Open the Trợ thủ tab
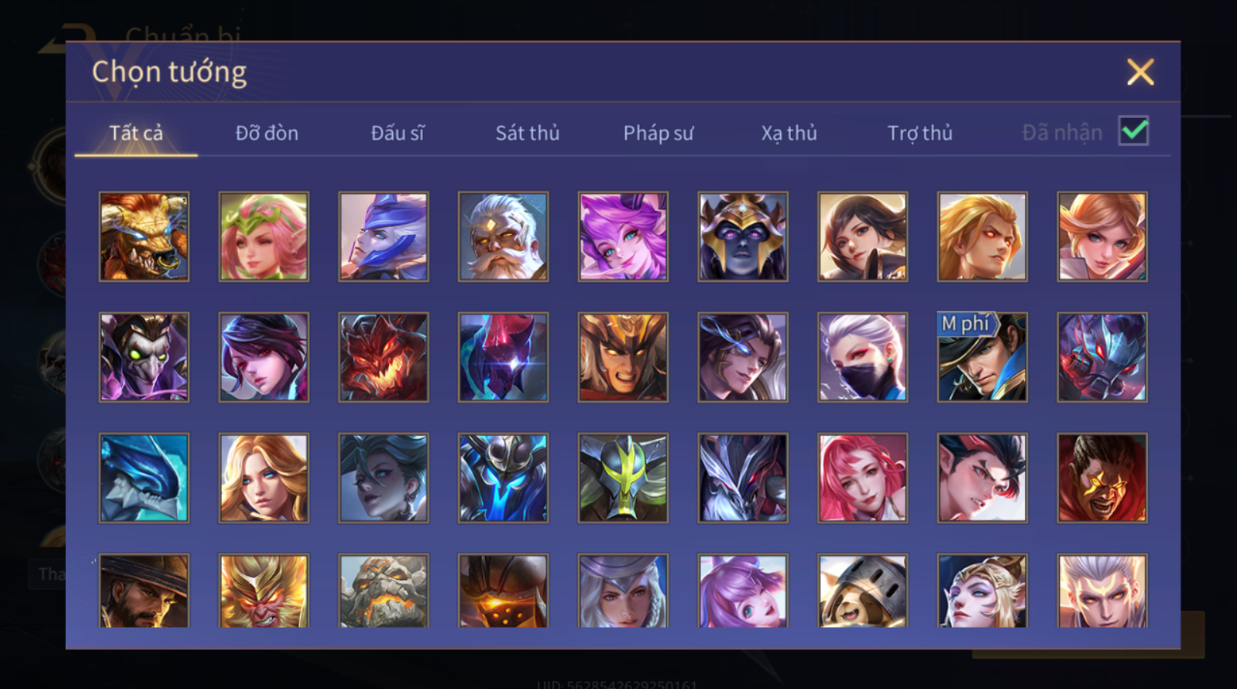Screen dimensions: 1237x689 coord(920,133)
